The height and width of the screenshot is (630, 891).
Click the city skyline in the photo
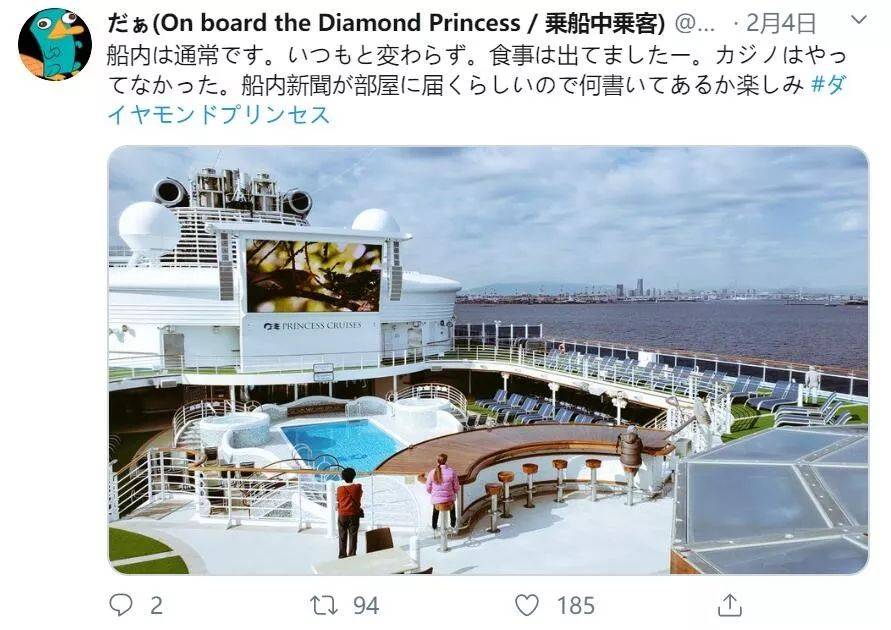(x=662, y=291)
